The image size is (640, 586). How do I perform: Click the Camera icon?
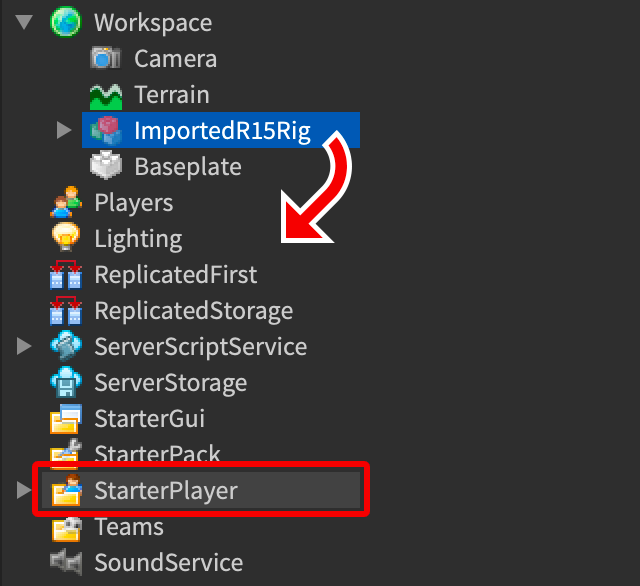(106, 58)
